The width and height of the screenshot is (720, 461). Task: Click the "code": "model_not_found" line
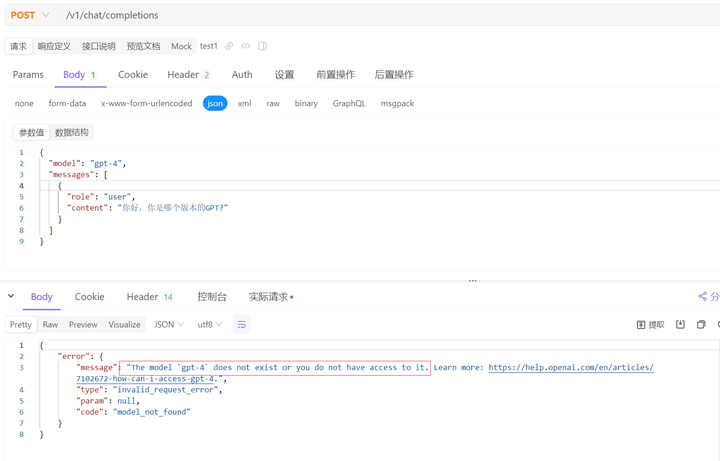(133, 412)
